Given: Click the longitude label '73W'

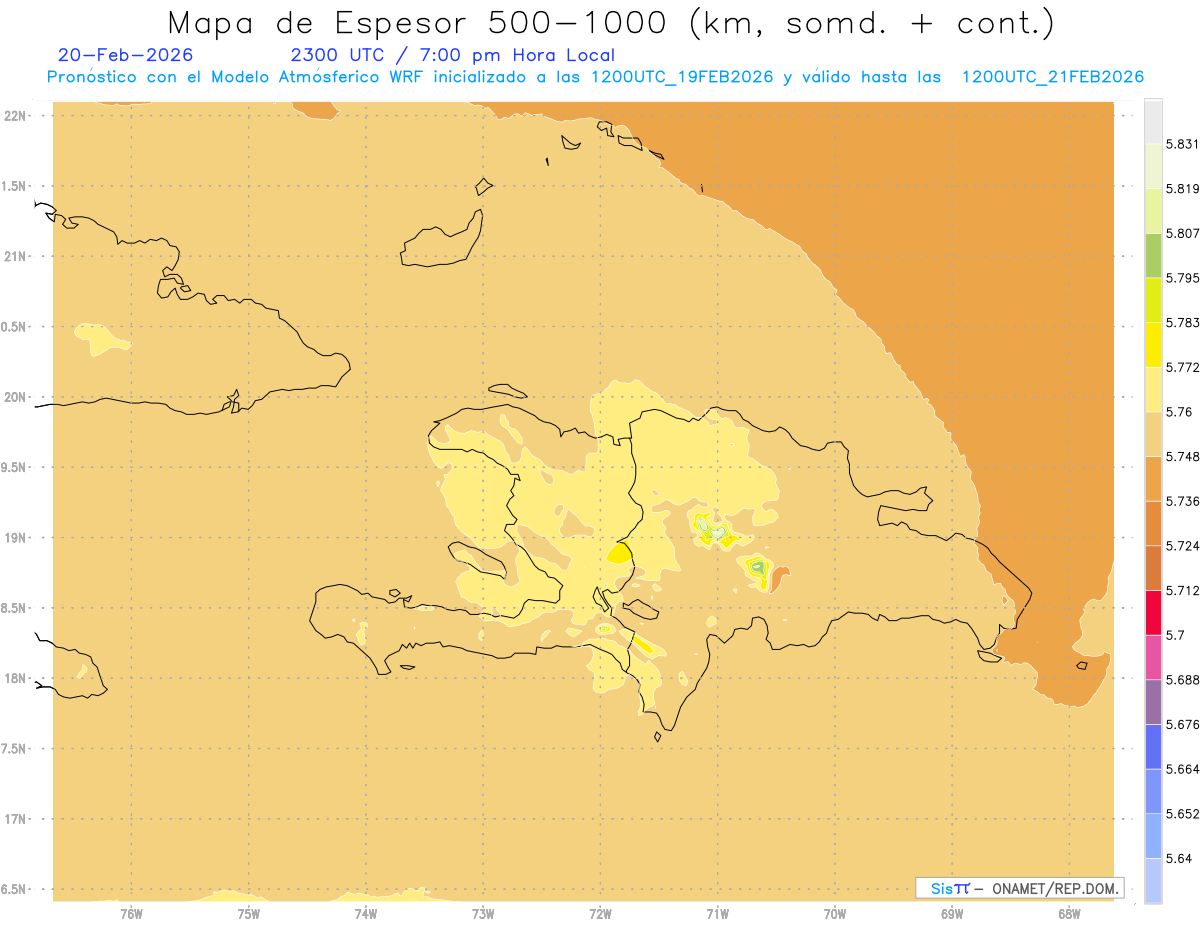Looking at the screenshot, I should (x=483, y=913).
